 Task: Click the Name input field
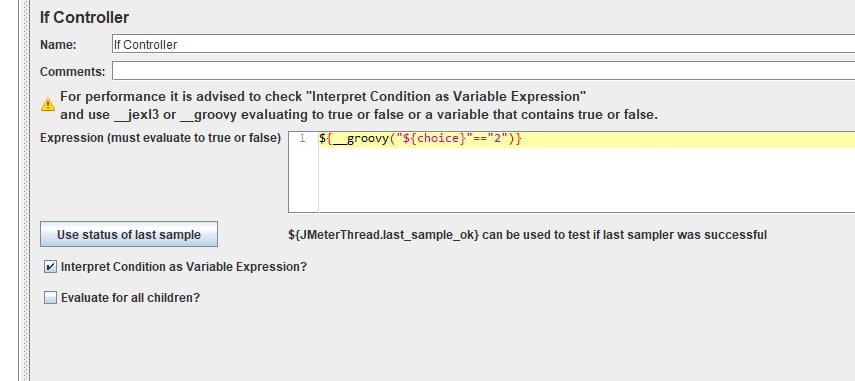(x=483, y=44)
